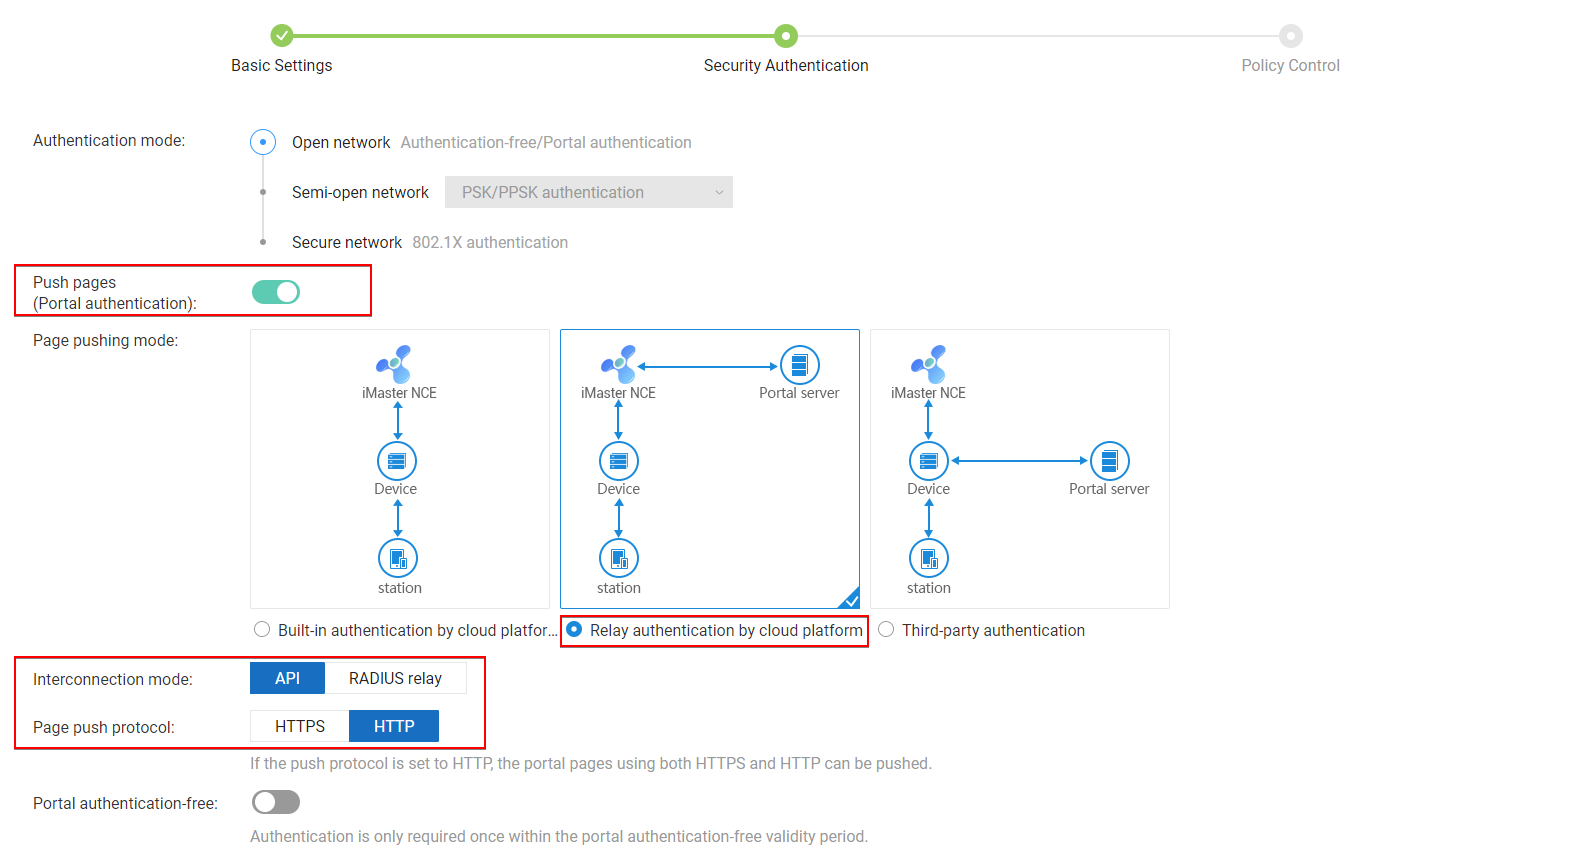1572x858 pixels.
Task: Switch interconnection mode to RADIUS relay
Action: pyautogui.click(x=395, y=678)
